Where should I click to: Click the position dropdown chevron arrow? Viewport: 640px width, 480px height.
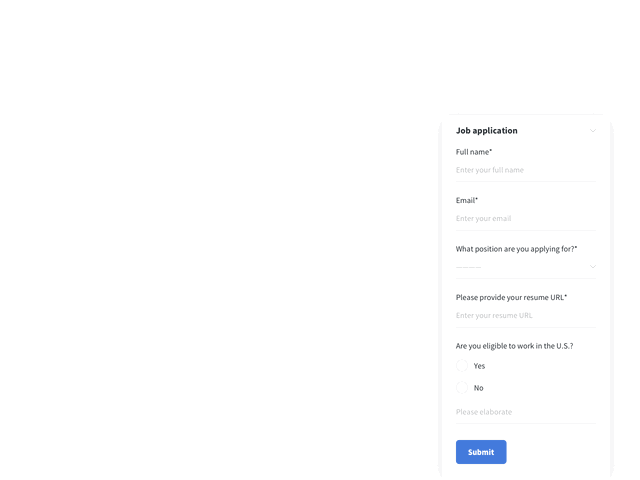[593, 267]
